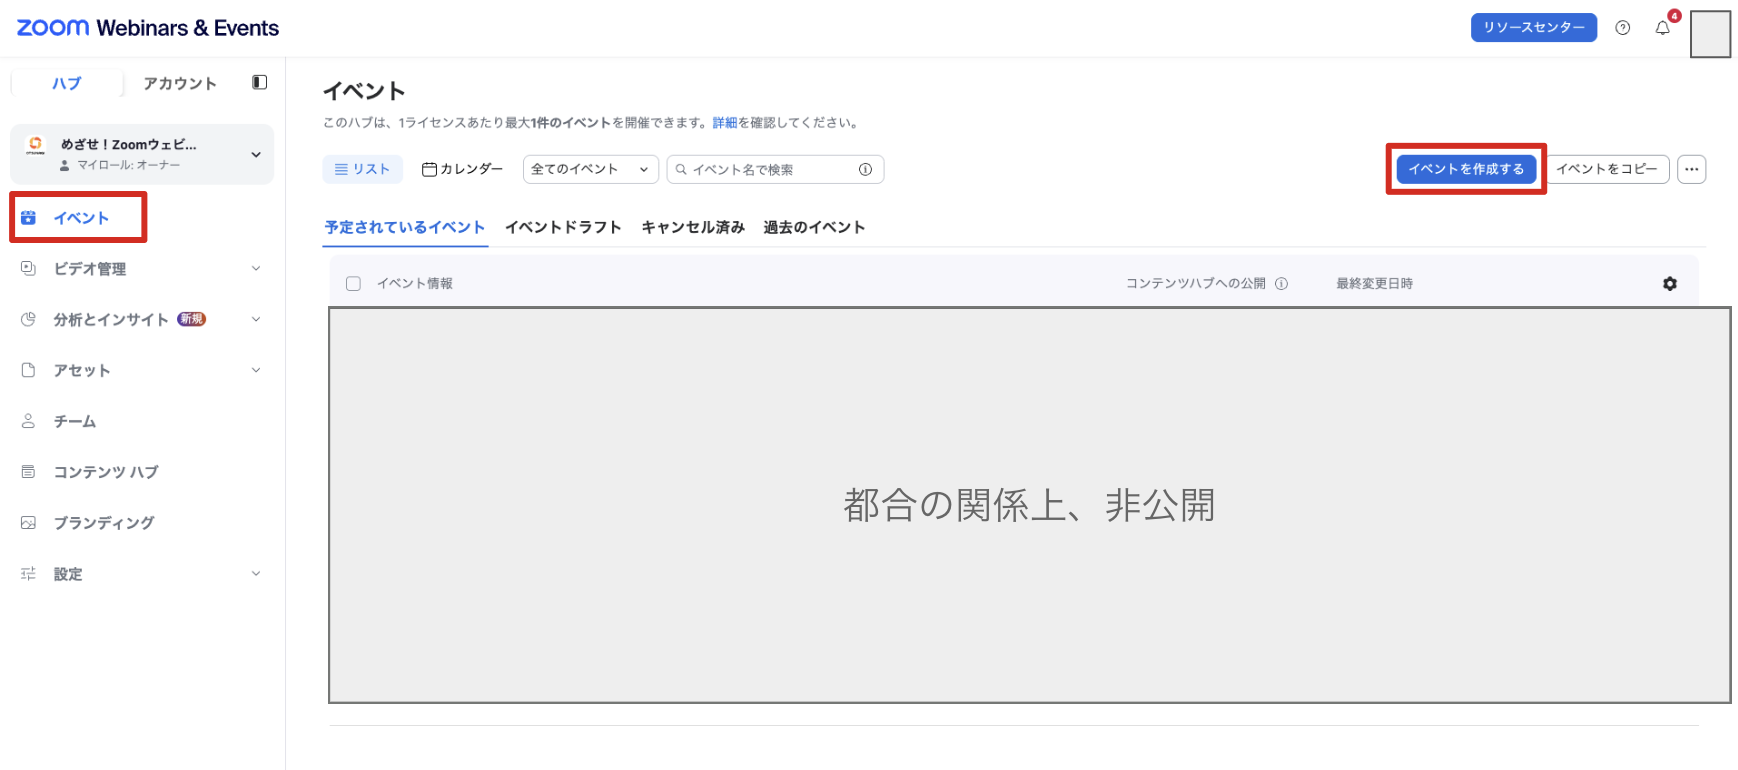
Task: Select the ハブ tab in the sidebar
Action: coord(67,83)
